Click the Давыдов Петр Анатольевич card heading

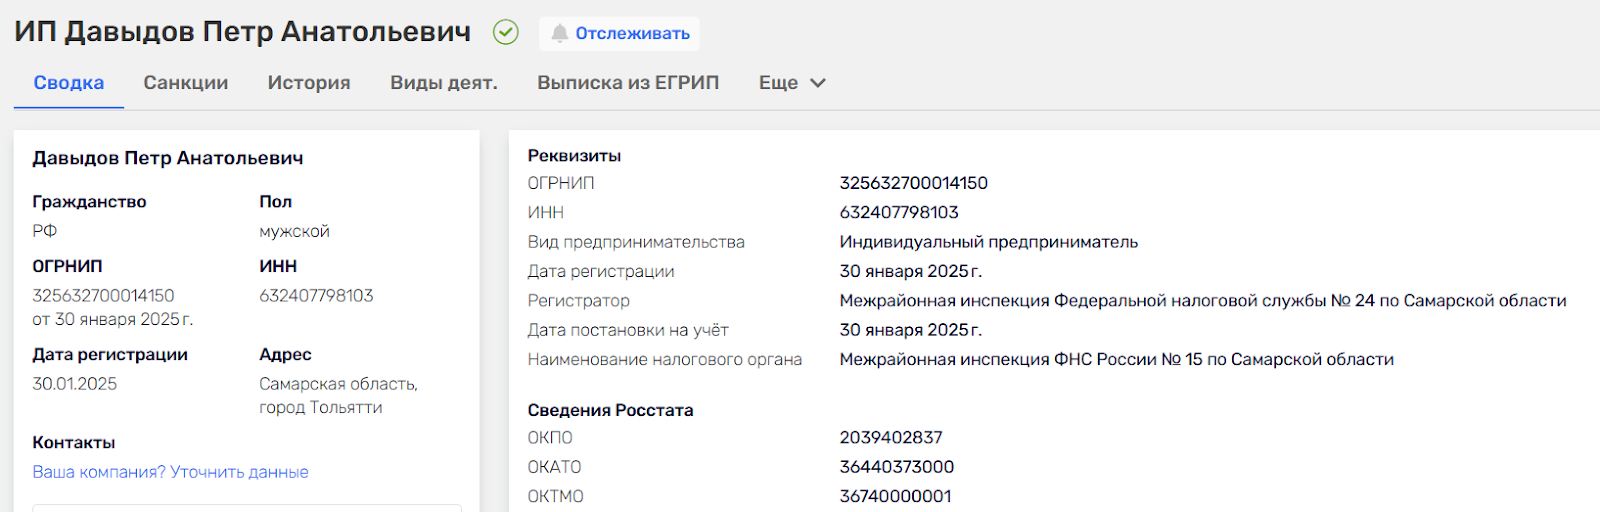tap(168, 158)
